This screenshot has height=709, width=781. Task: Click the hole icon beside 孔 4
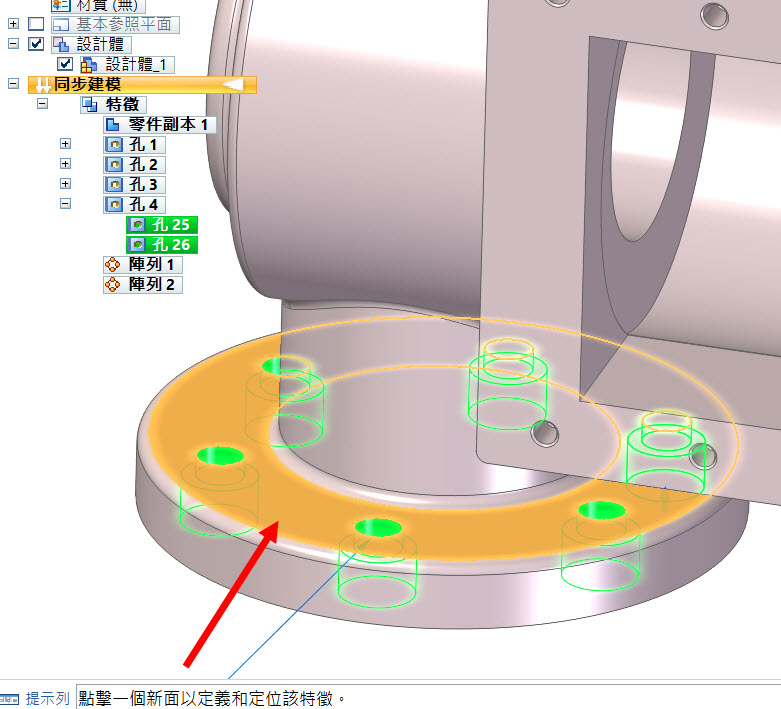tap(115, 204)
